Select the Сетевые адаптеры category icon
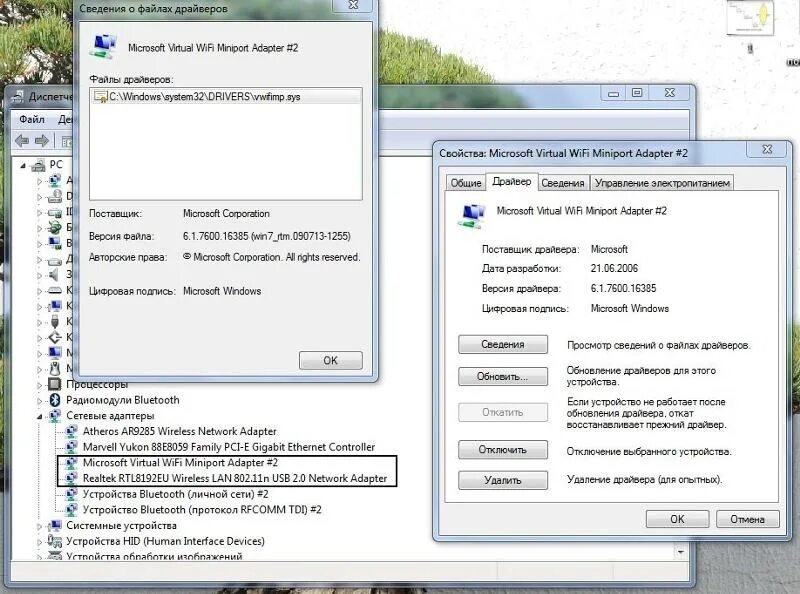This screenshot has width=800, height=594. [x=55, y=415]
